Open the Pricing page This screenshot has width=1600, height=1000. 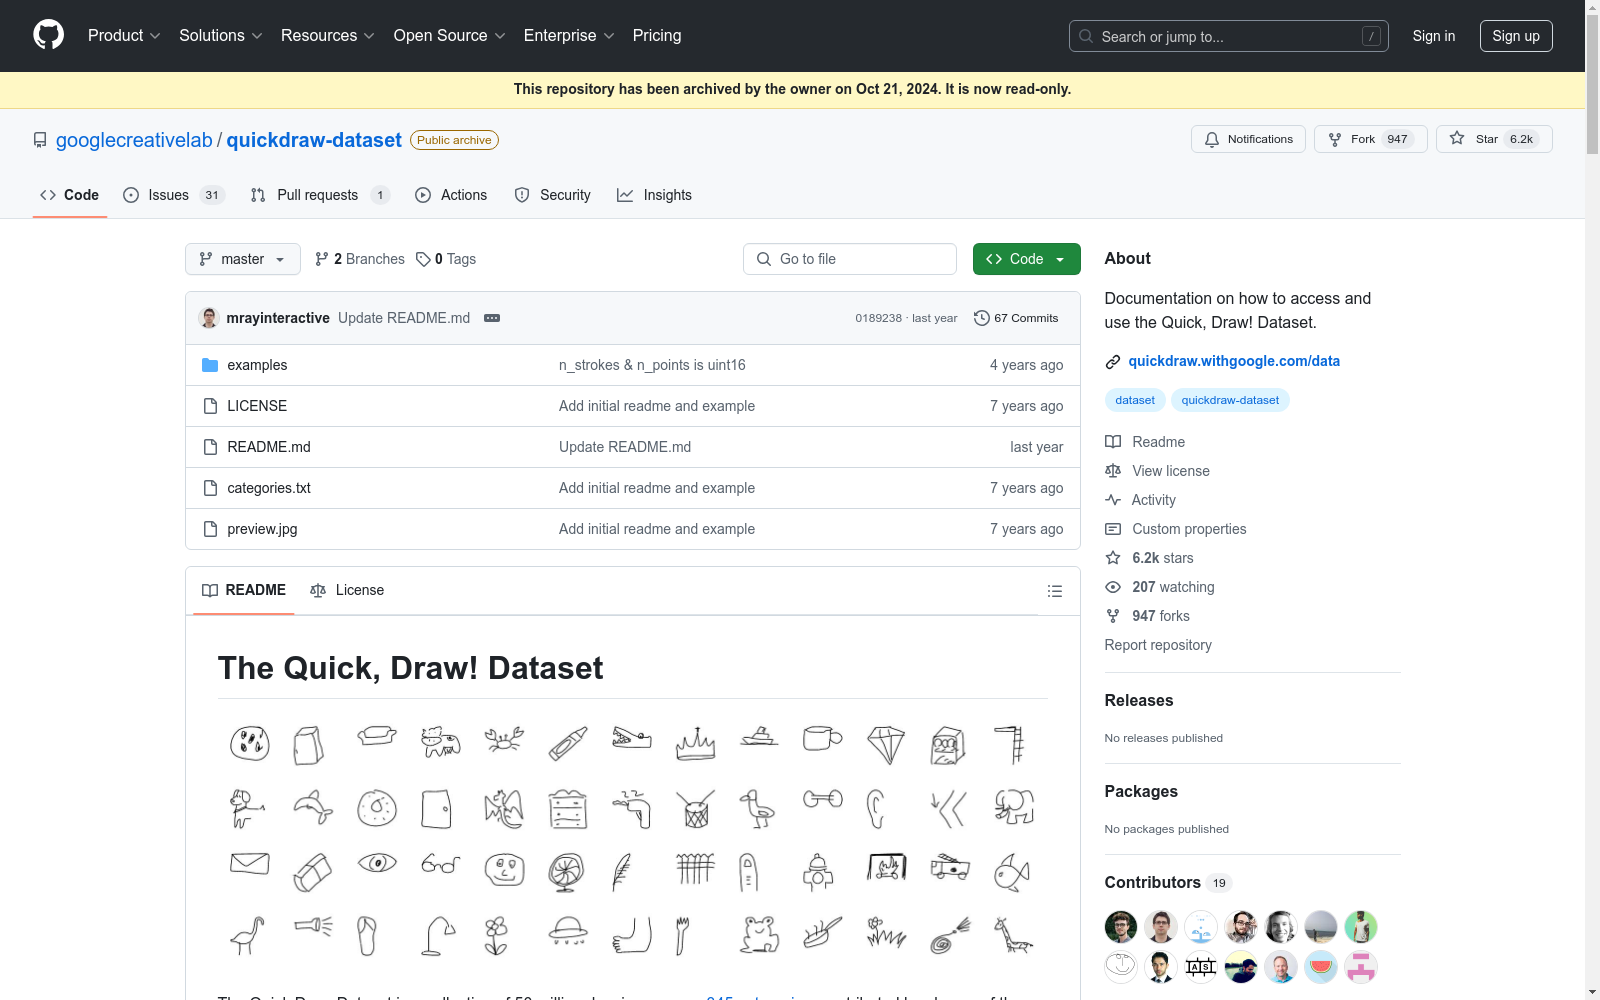pyautogui.click(x=657, y=36)
